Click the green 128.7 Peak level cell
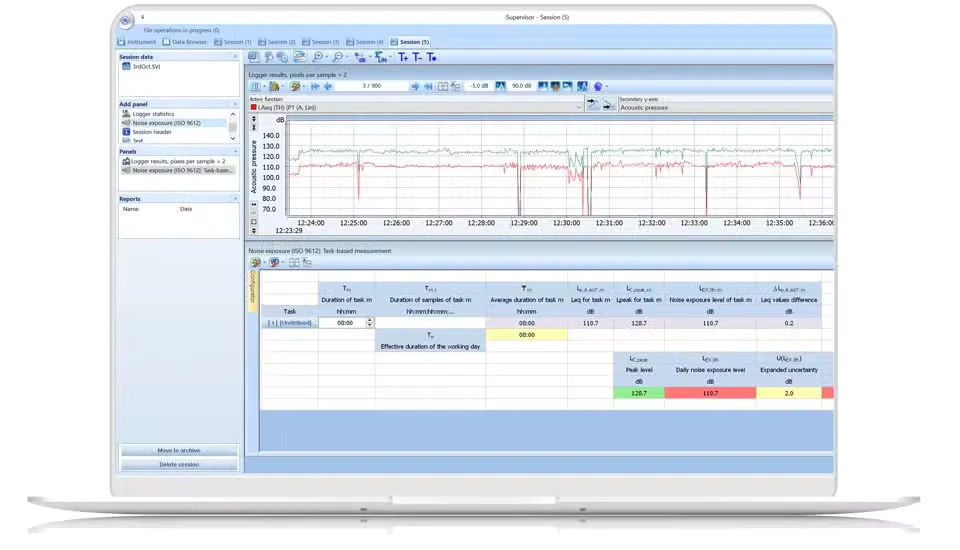The width and height of the screenshot is (960, 550). click(639, 393)
